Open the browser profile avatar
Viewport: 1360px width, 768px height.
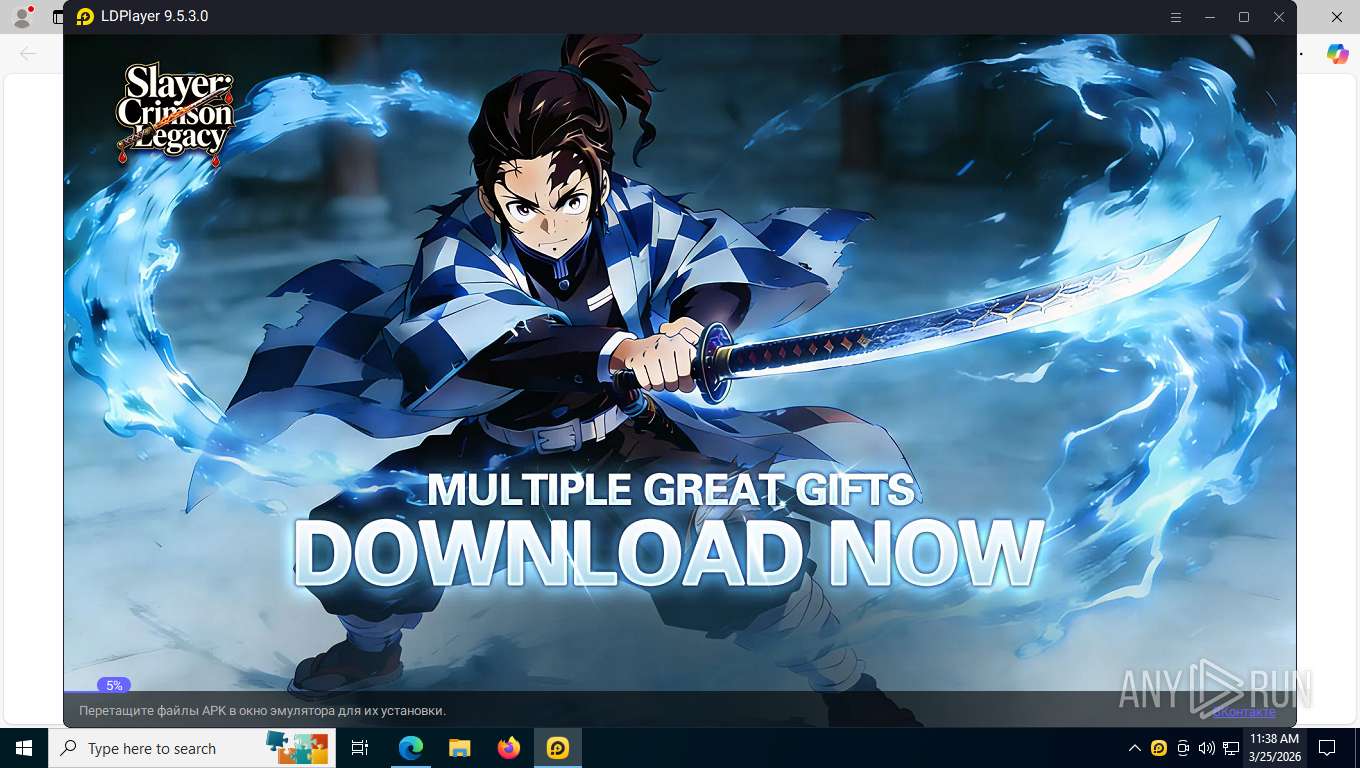tap(21, 17)
